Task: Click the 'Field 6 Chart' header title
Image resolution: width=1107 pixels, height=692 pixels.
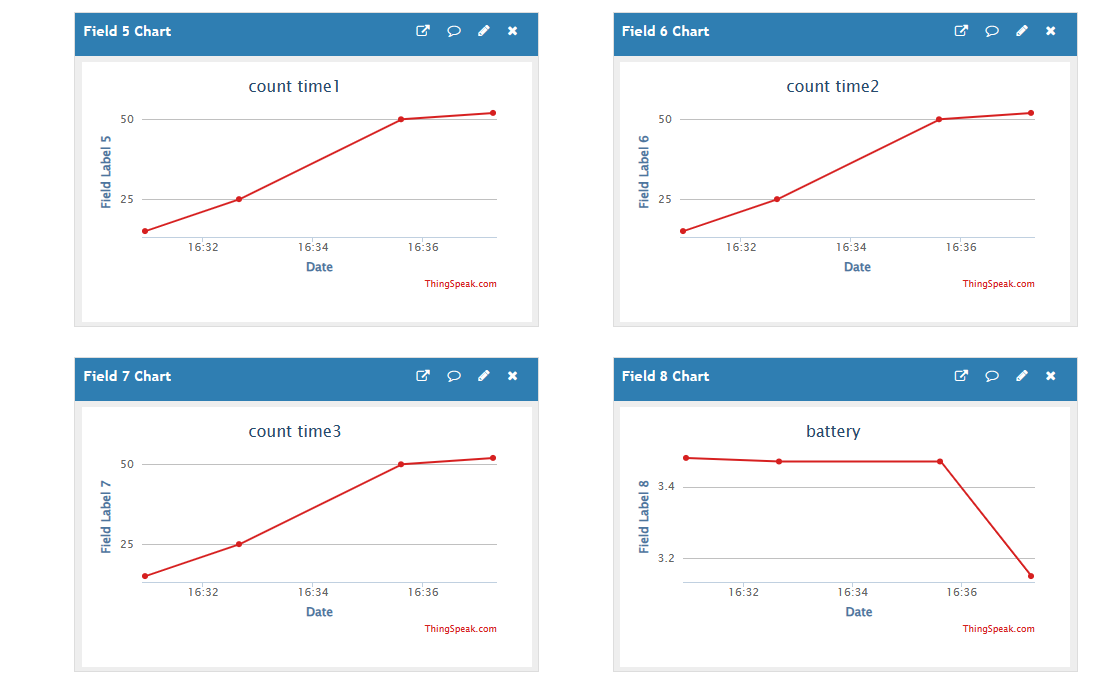Action: pyautogui.click(x=665, y=31)
